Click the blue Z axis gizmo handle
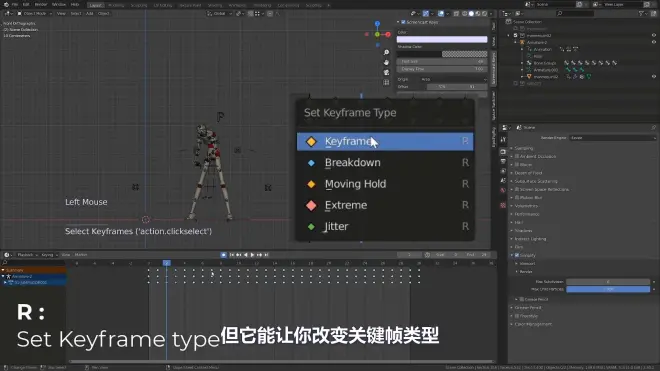 click(377, 24)
